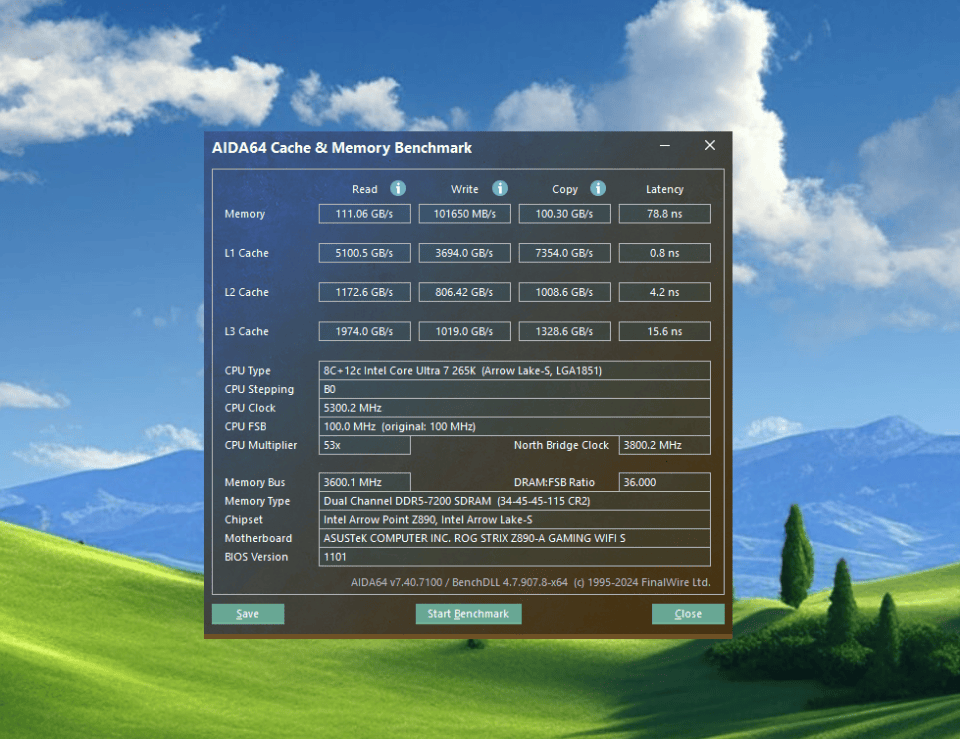Click the Read column header label
The height and width of the screenshot is (739, 960).
[x=365, y=189]
